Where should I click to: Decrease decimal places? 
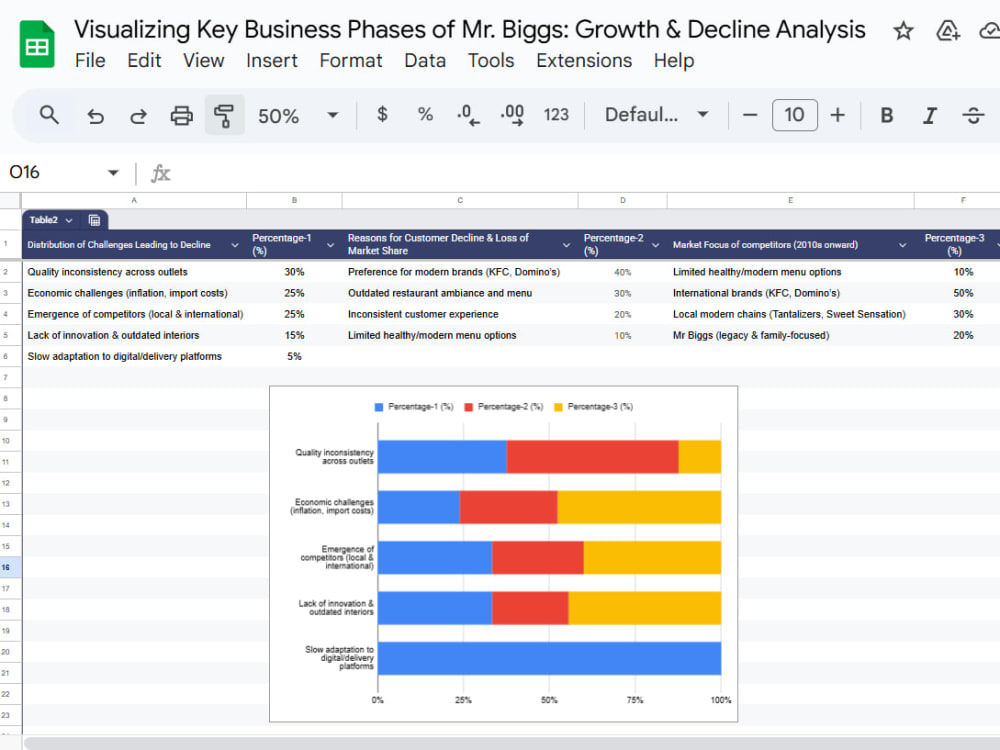tap(468, 115)
